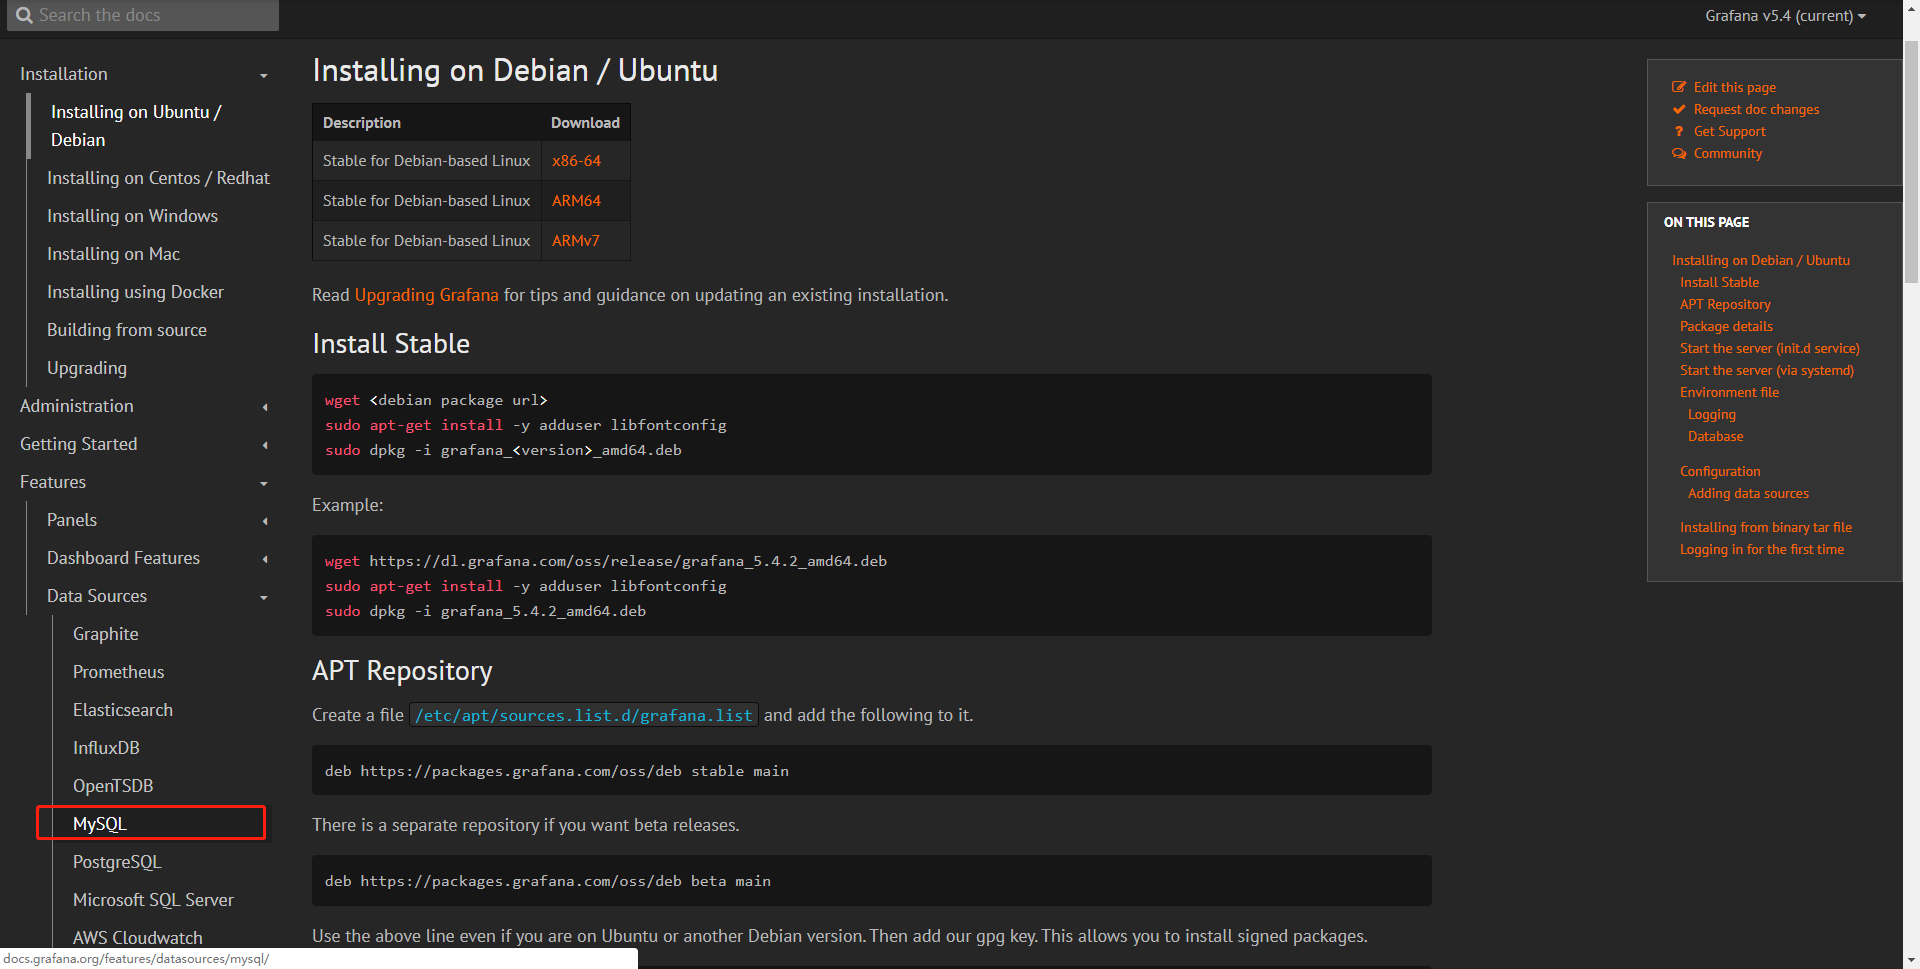Image resolution: width=1920 pixels, height=969 pixels.
Task: Focus the Search the docs field
Action: (x=143, y=15)
